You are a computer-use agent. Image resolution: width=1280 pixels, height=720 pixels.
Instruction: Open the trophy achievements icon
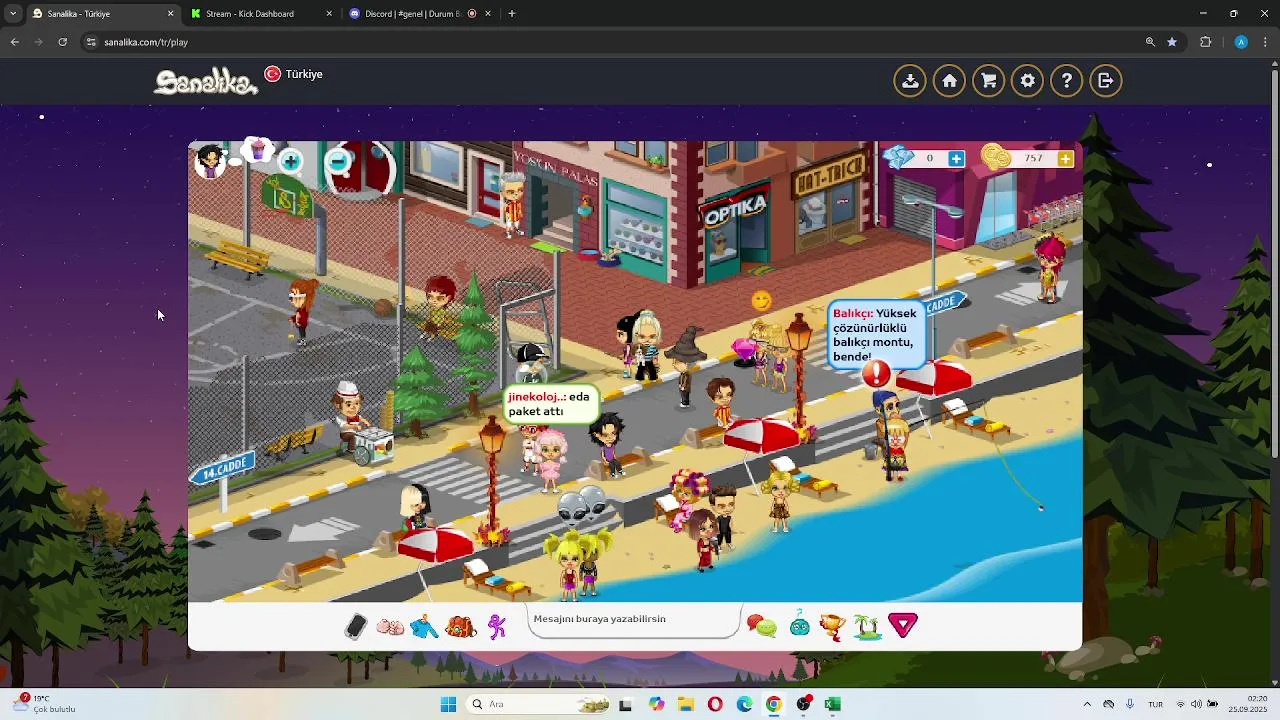[x=832, y=626]
